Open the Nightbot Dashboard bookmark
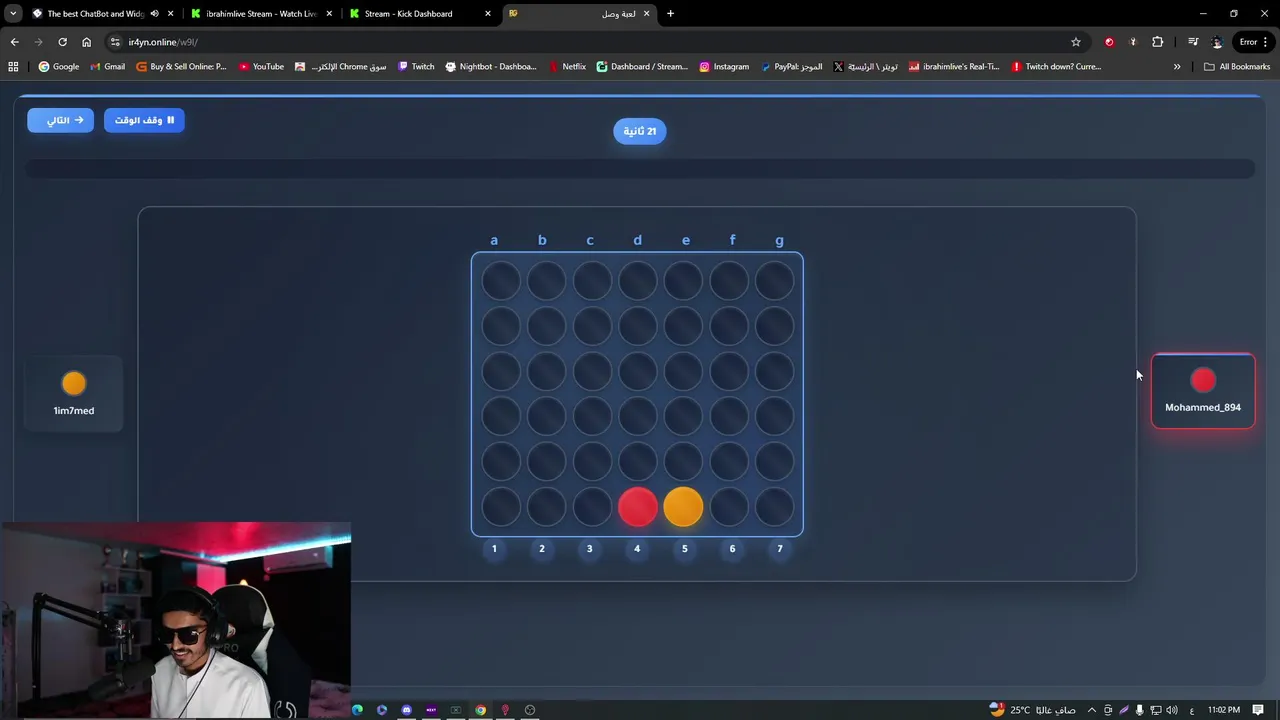The image size is (1280, 720). 491,67
